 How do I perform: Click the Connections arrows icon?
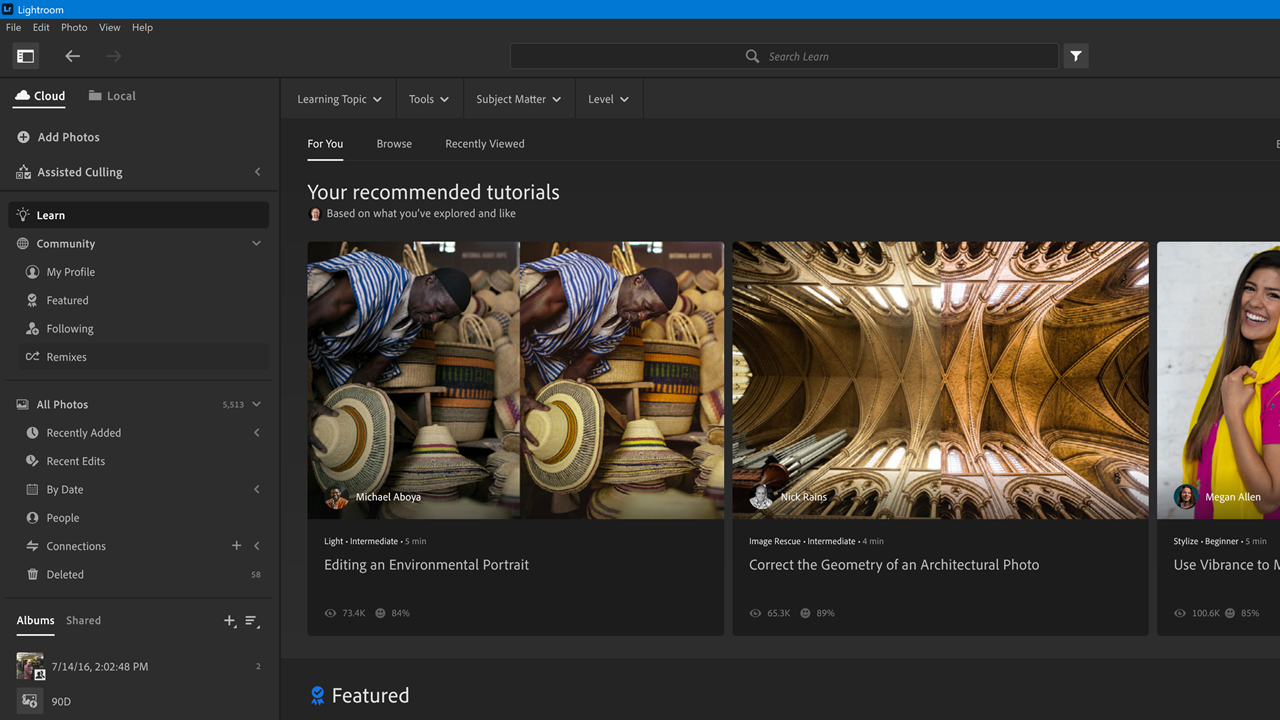pyautogui.click(x=32, y=546)
